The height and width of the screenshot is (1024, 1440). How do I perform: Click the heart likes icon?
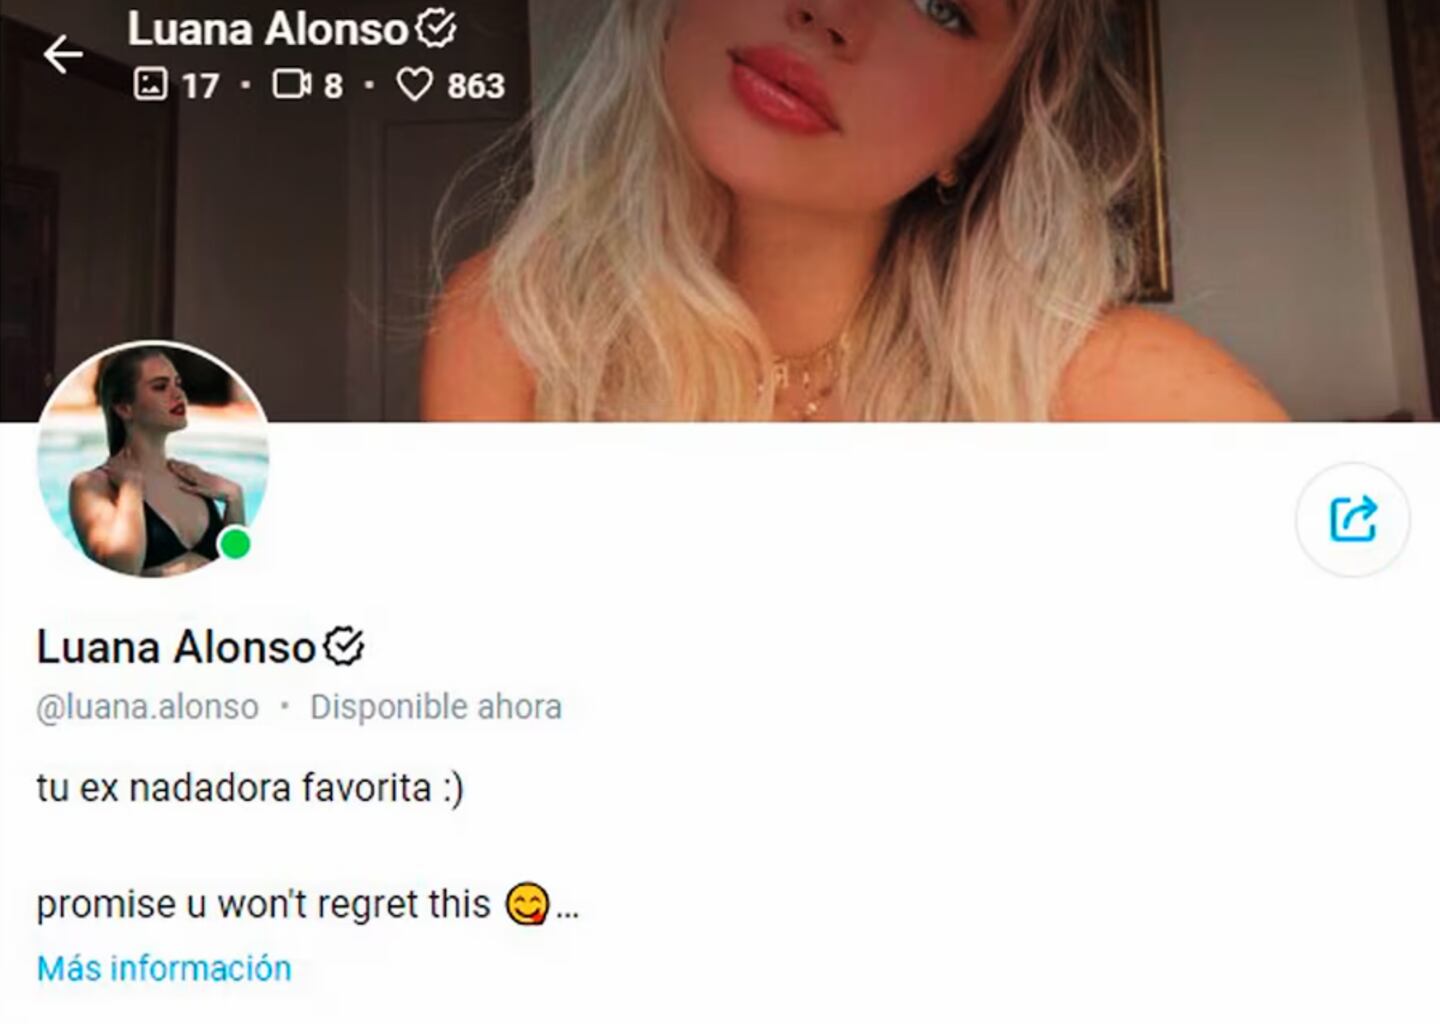[415, 84]
